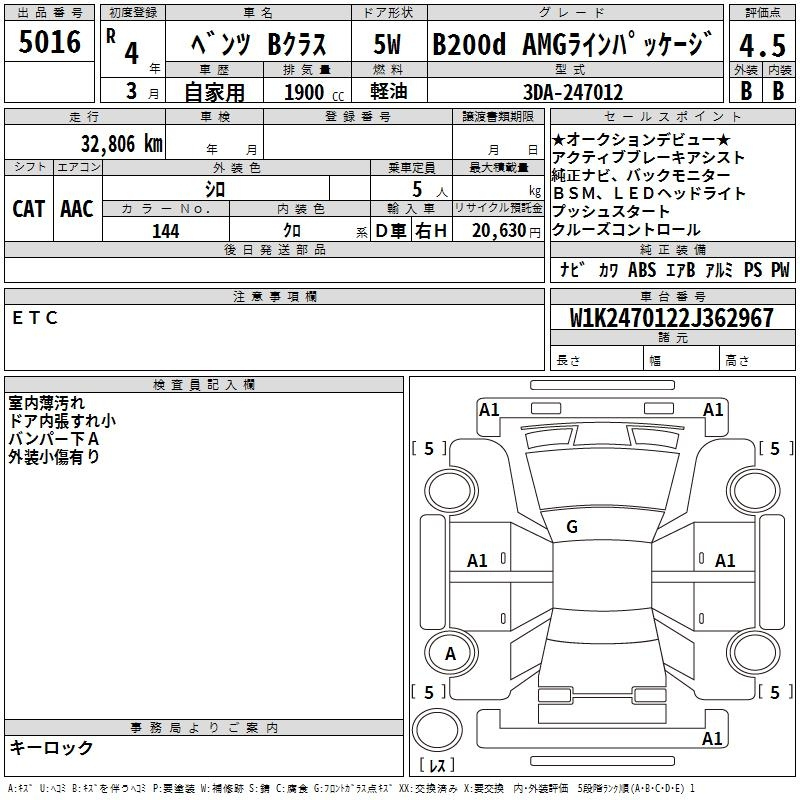This screenshot has width=800, height=800.
Task: Click the ナビ equipment marker
Action: (x=573, y=270)
